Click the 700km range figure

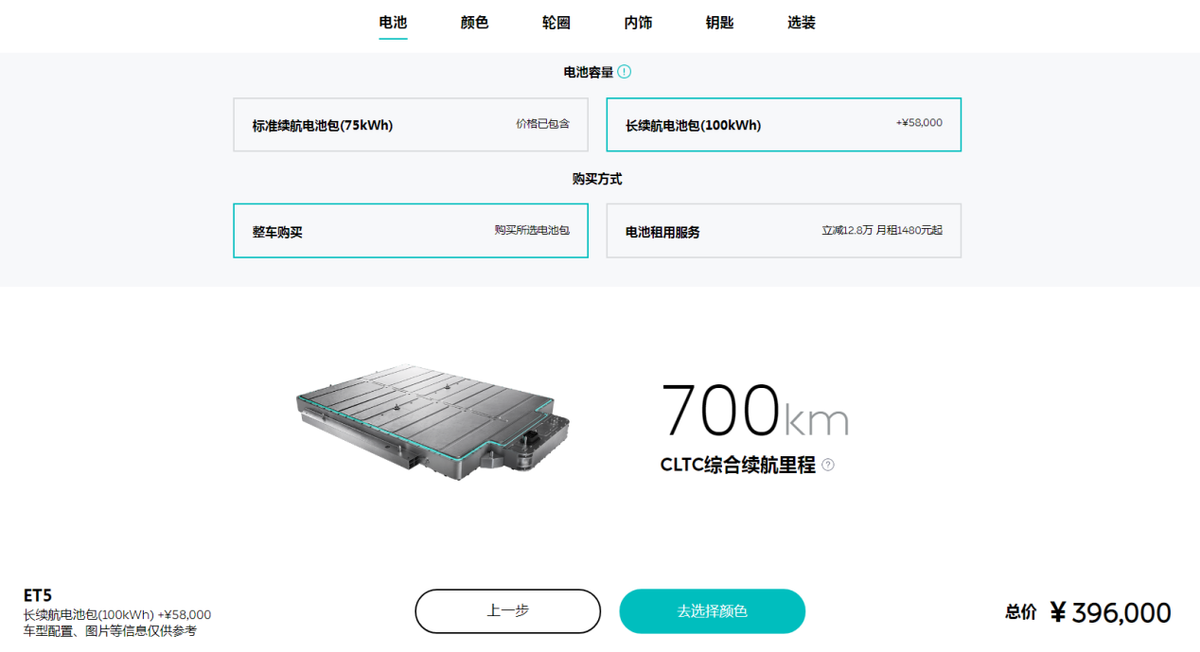[755, 410]
